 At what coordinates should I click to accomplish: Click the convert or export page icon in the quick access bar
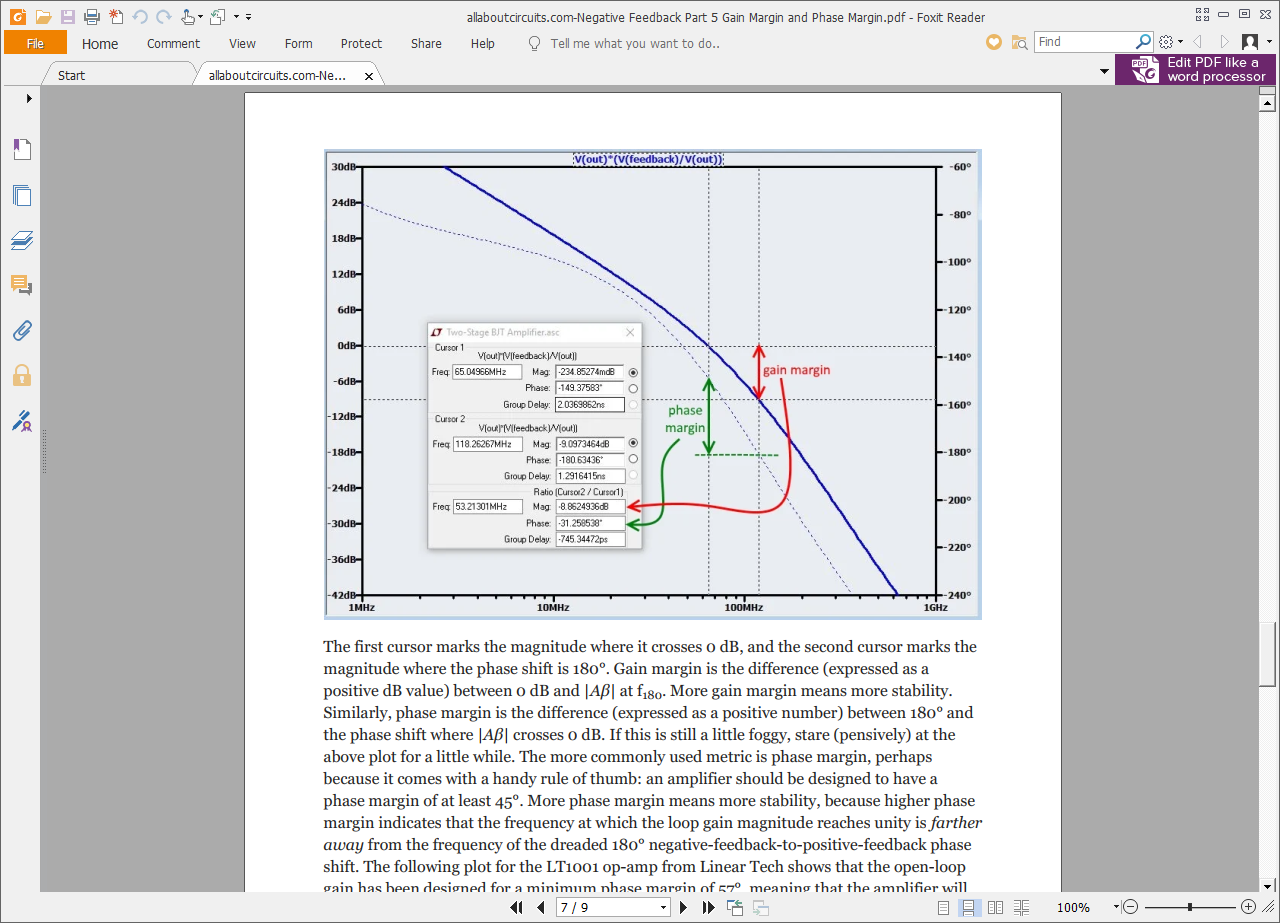pos(218,16)
